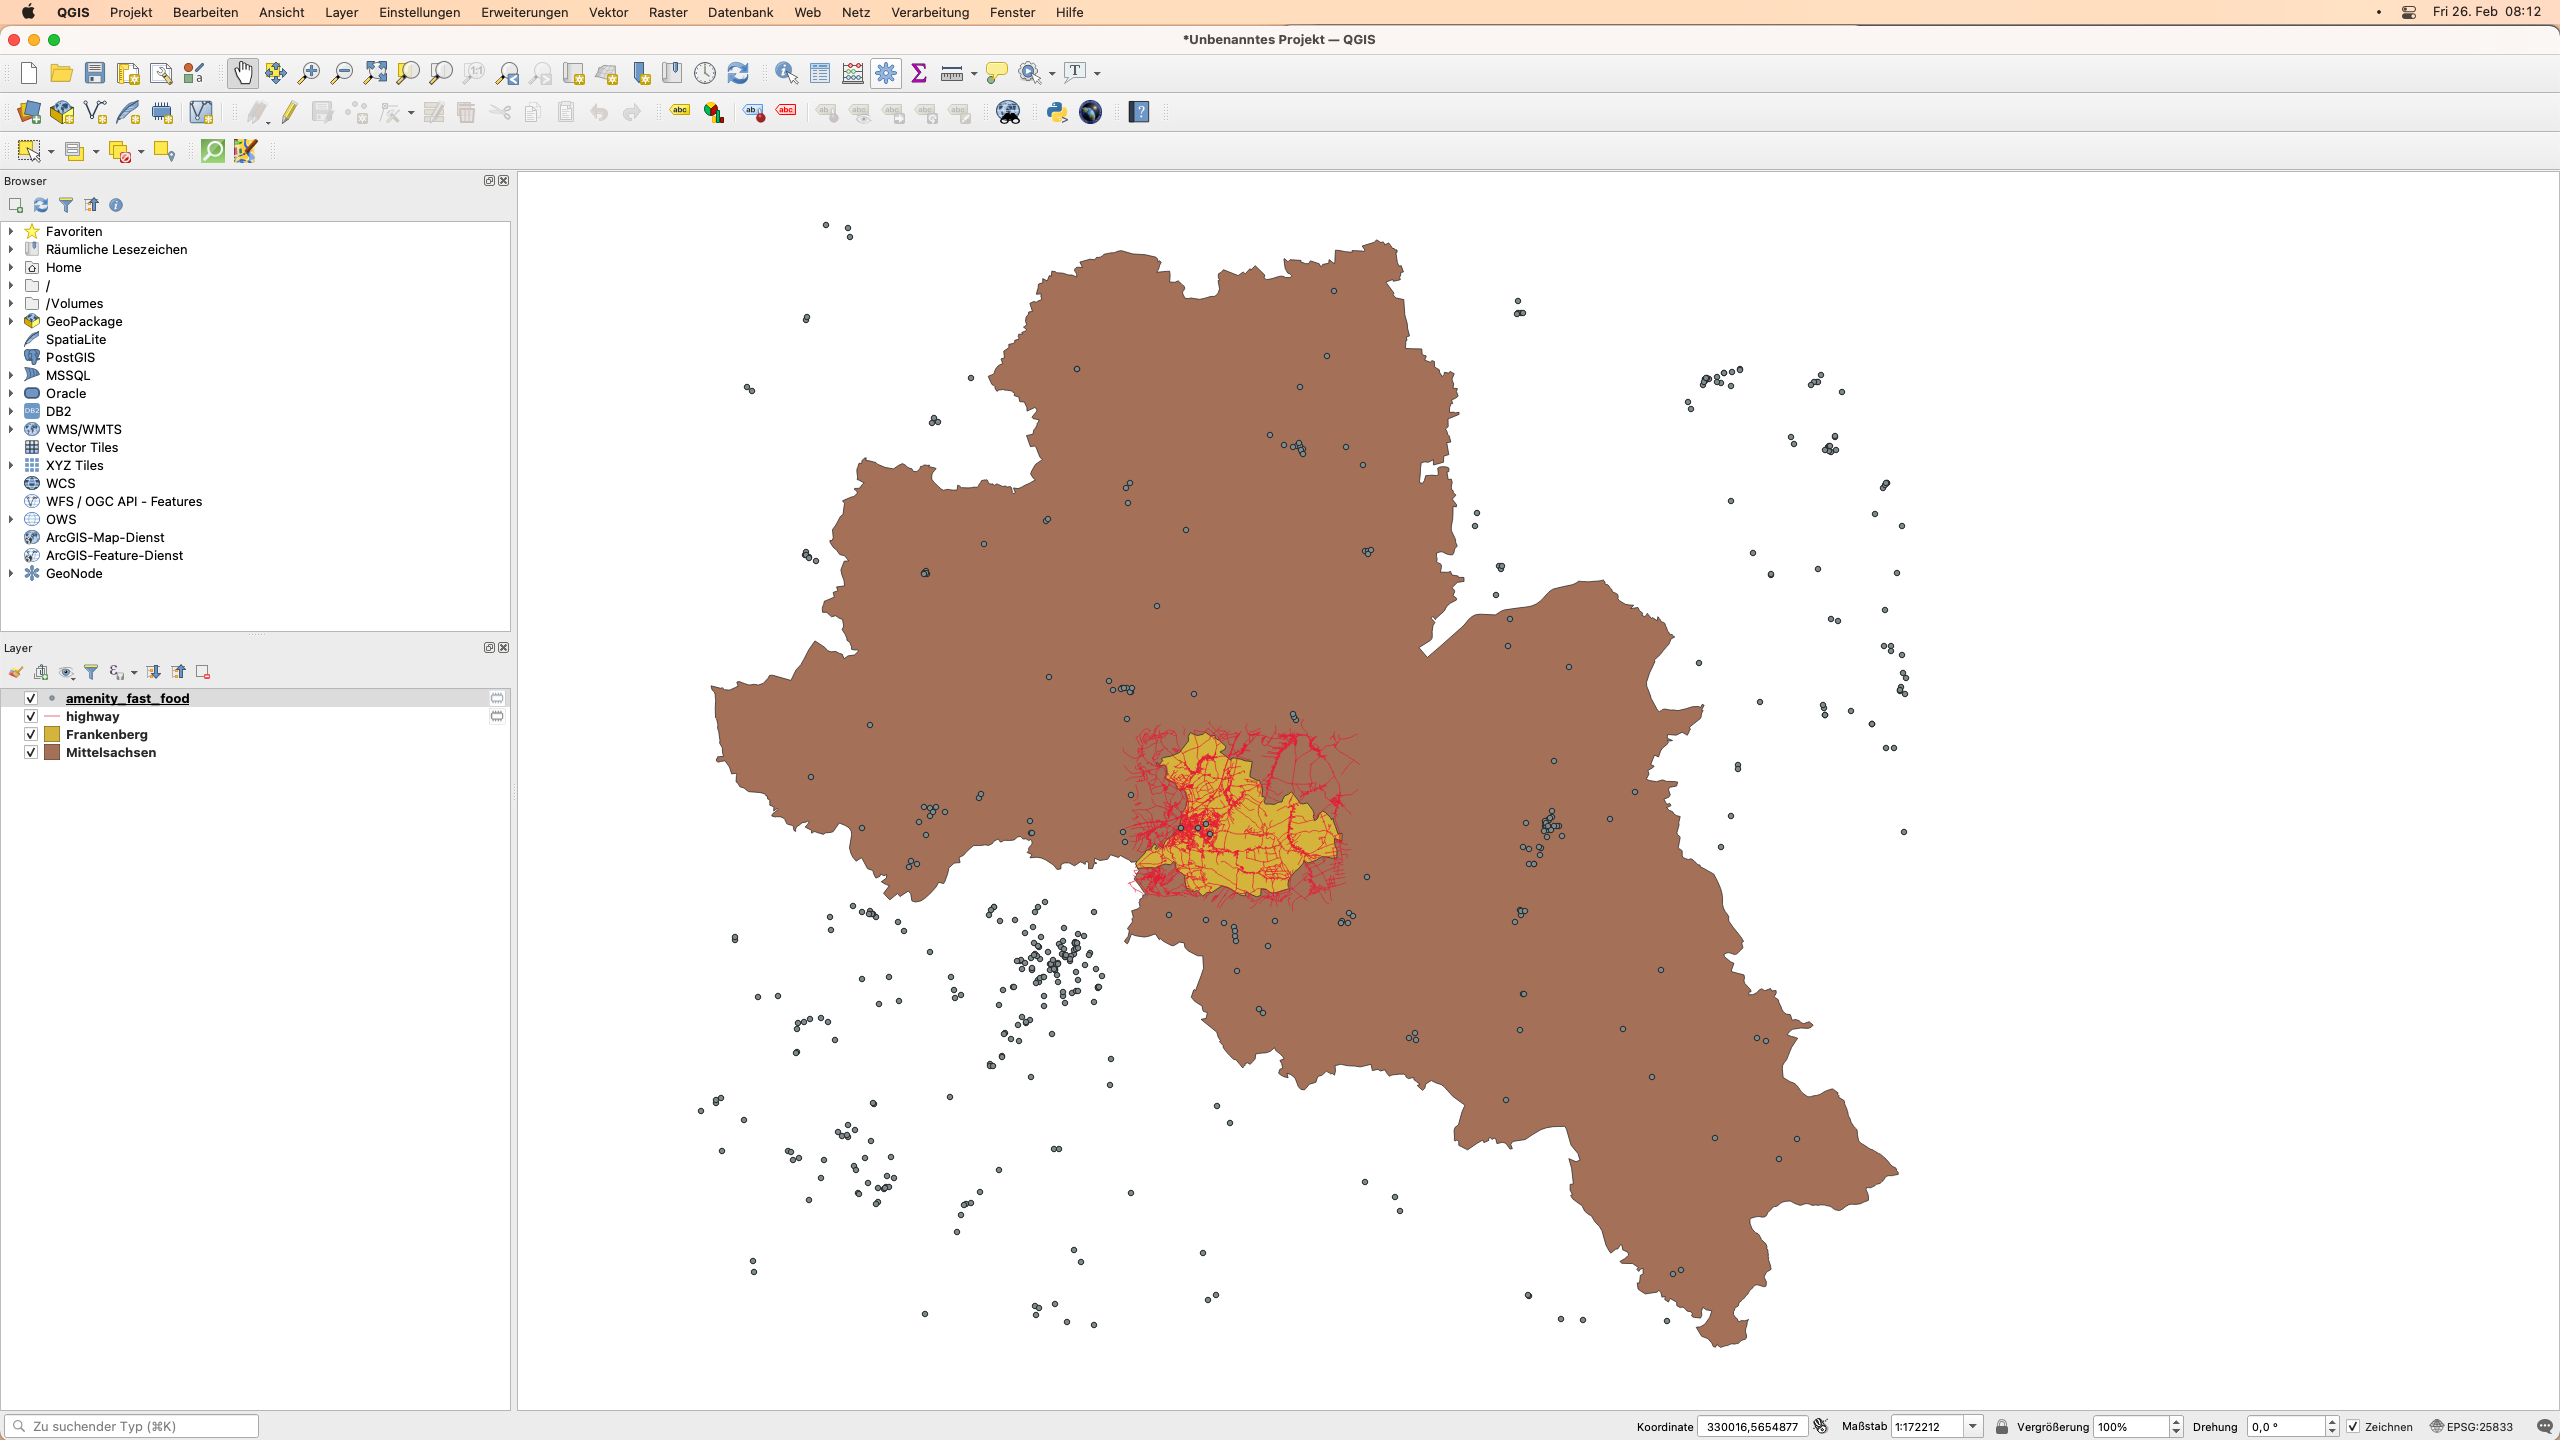Open the Vektor menu
Image resolution: width=2560 pixels, height=1440 pixels.
608,12
